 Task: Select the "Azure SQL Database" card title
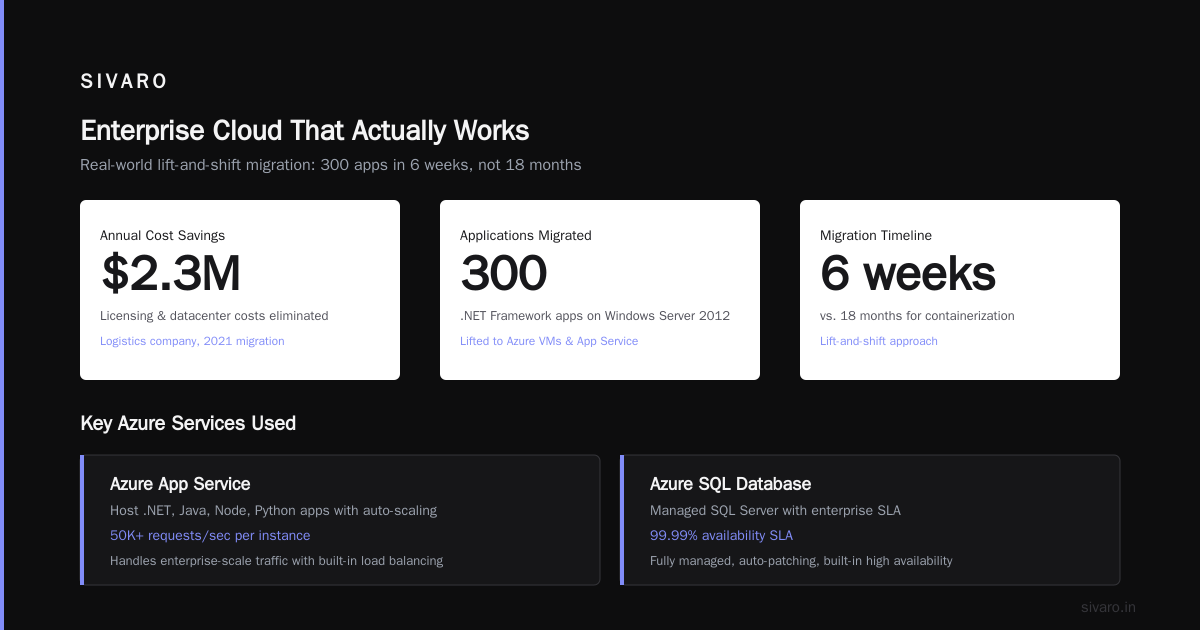click(730, 484)
